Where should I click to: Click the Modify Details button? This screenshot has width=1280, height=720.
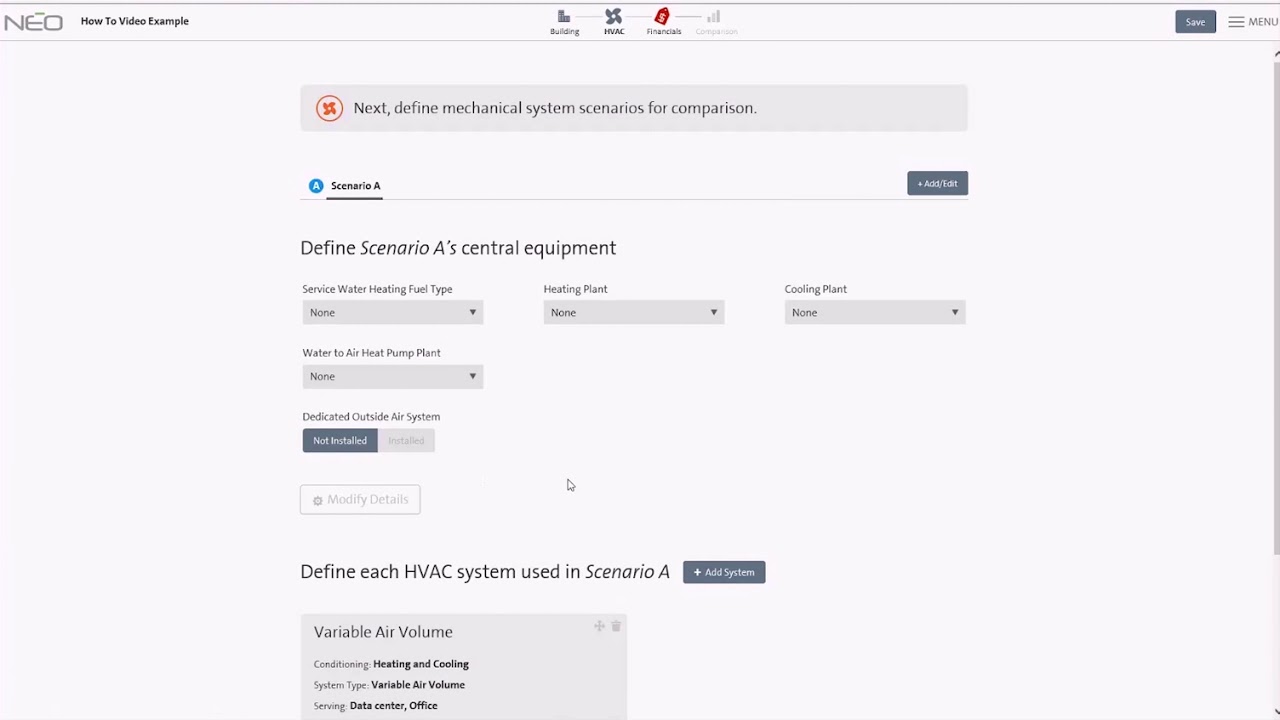[x=360, y=500]
